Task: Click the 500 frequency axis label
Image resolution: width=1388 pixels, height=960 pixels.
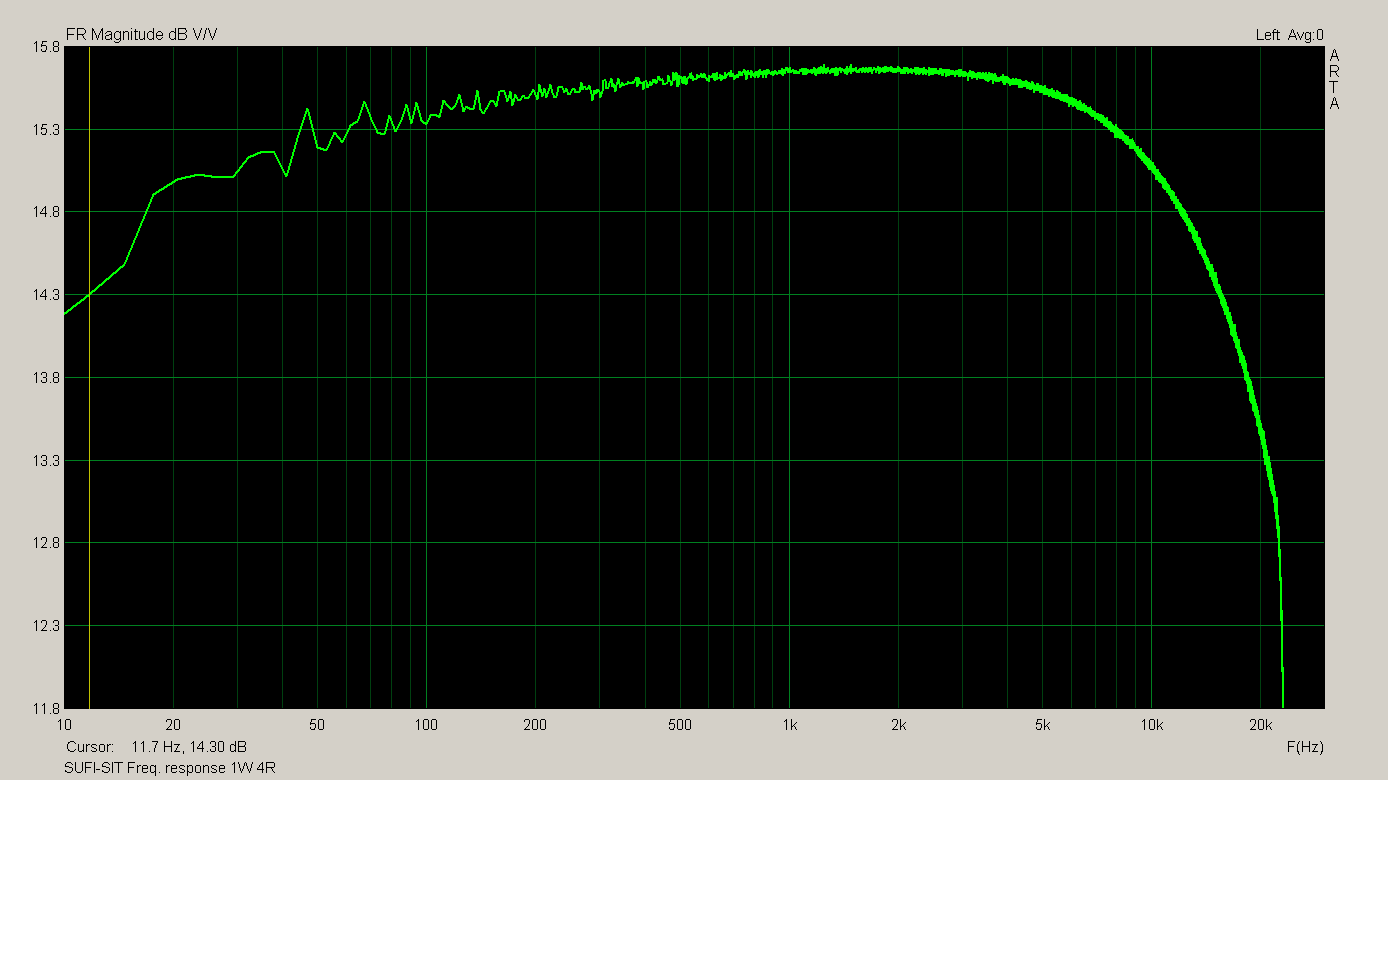Action: pyautogui.click(x=680, y=725)
